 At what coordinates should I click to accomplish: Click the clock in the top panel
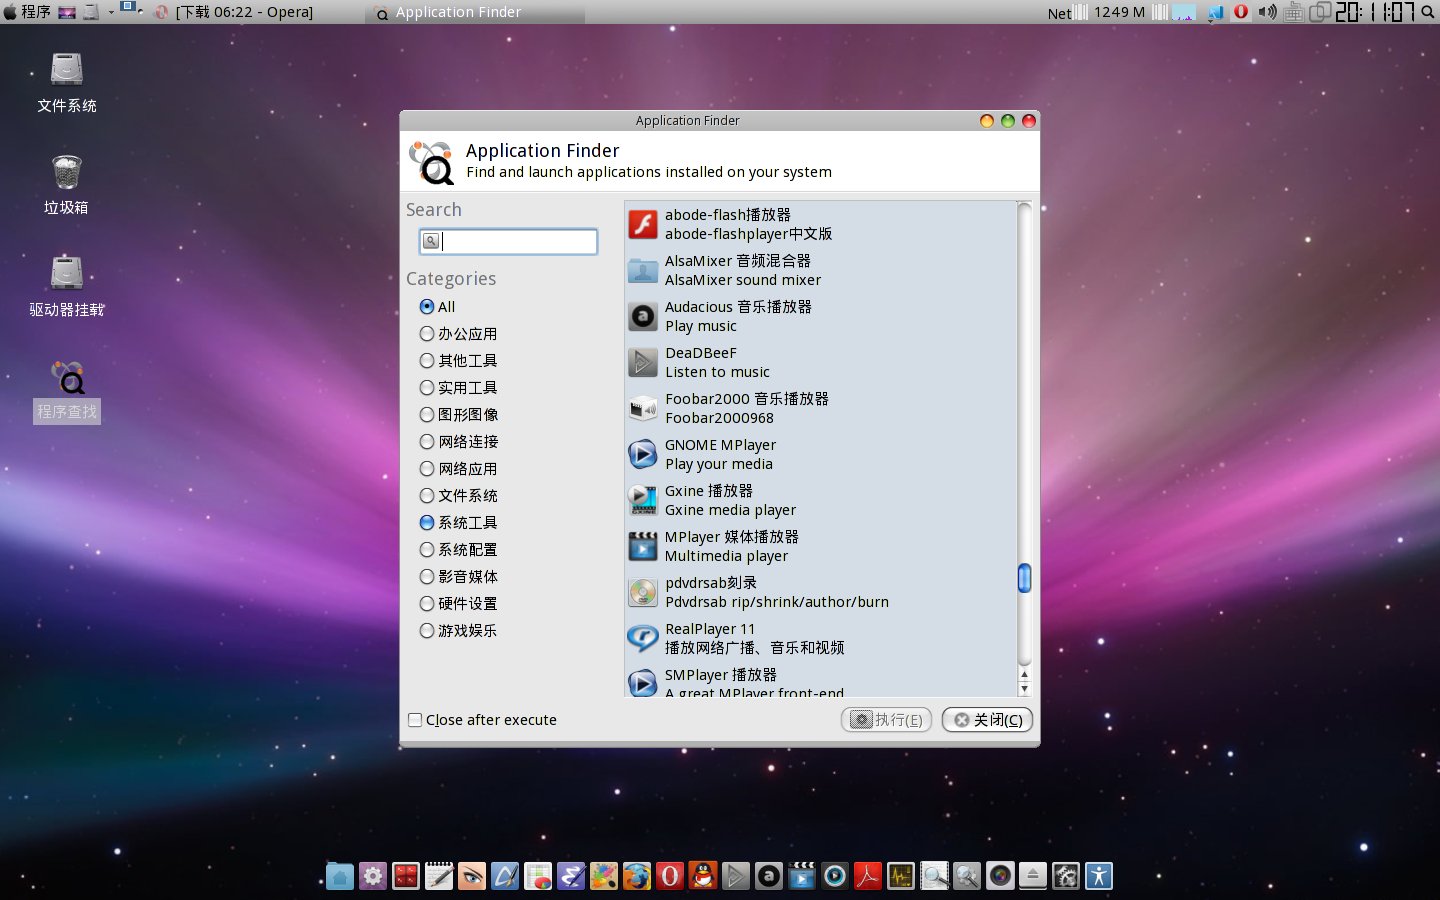[x=1375, y=12]
